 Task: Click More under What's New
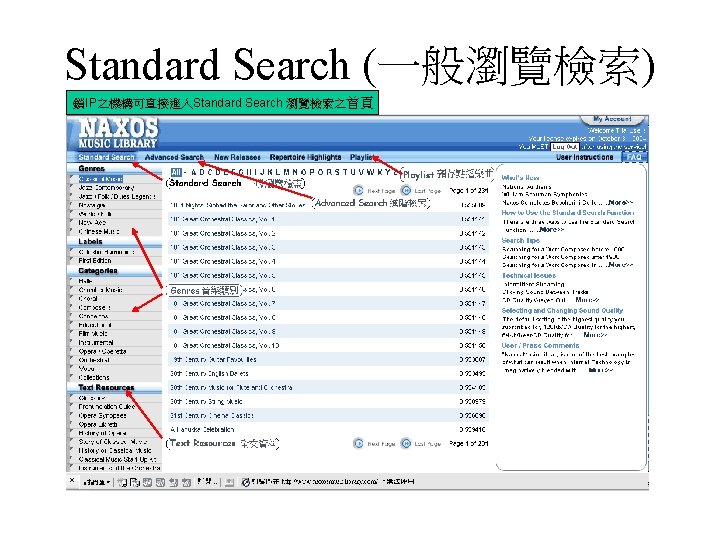[620, 202]
